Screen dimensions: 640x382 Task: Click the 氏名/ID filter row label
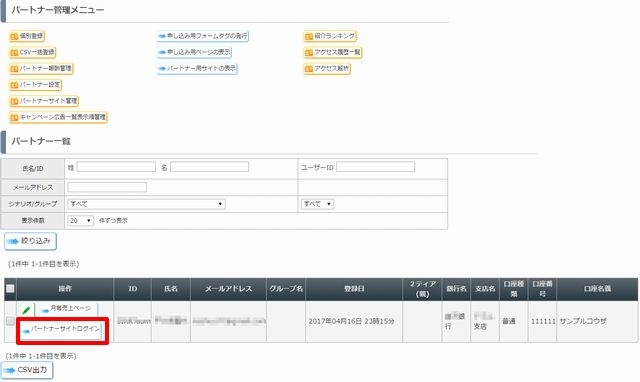[33, 169]
